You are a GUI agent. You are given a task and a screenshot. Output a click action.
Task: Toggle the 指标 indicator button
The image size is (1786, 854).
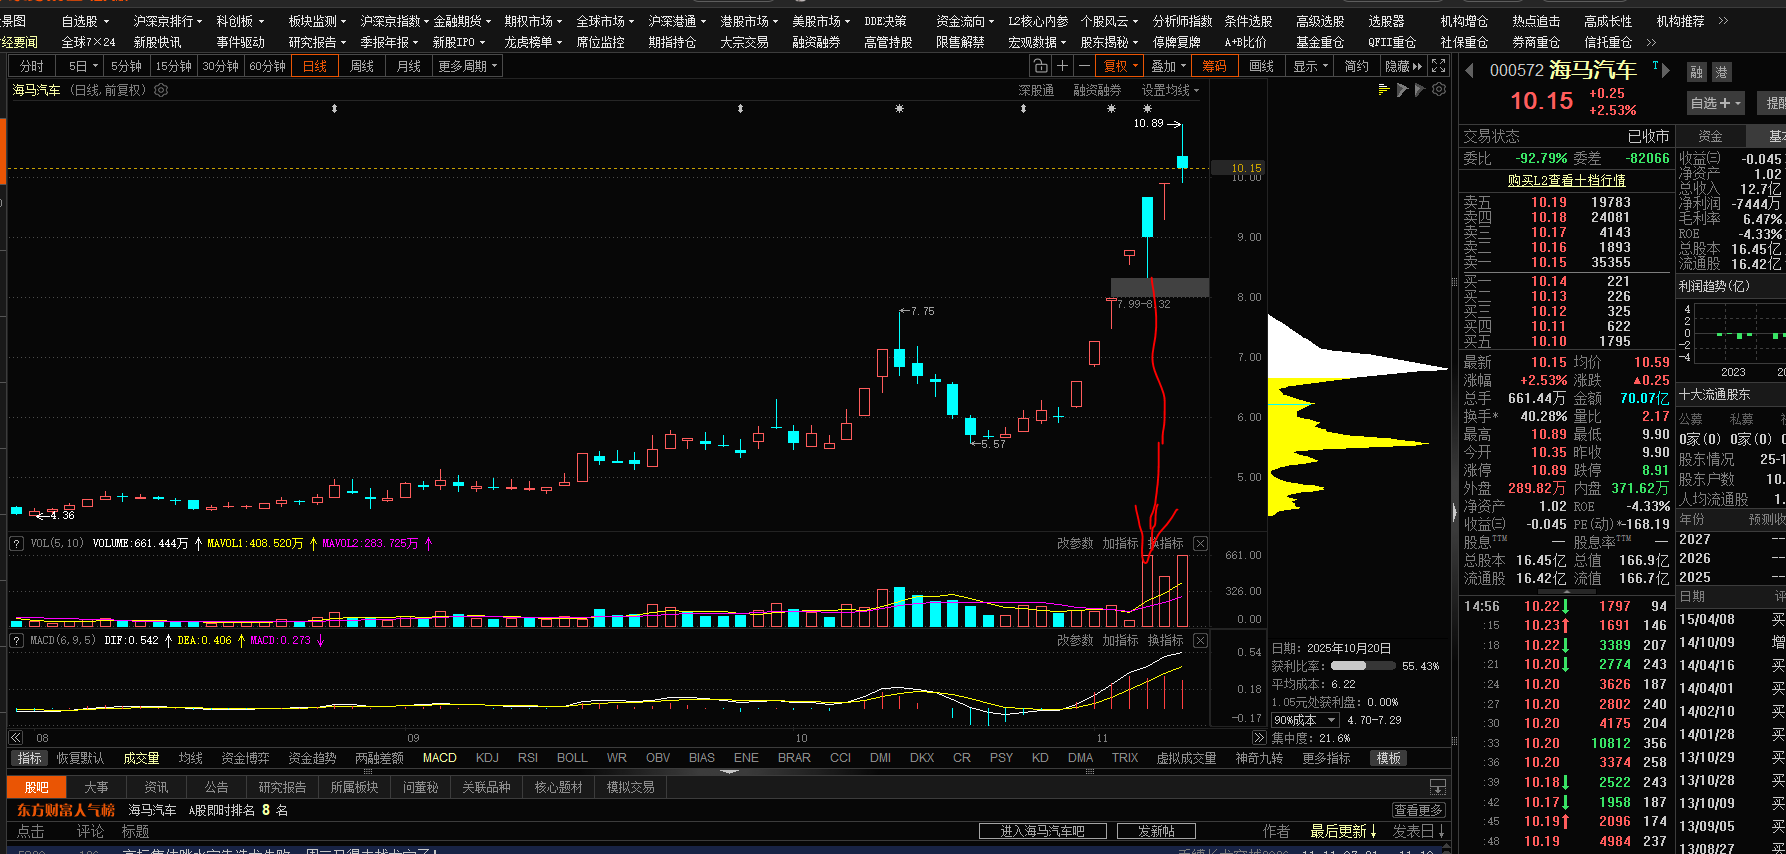(x=30, y=758)
